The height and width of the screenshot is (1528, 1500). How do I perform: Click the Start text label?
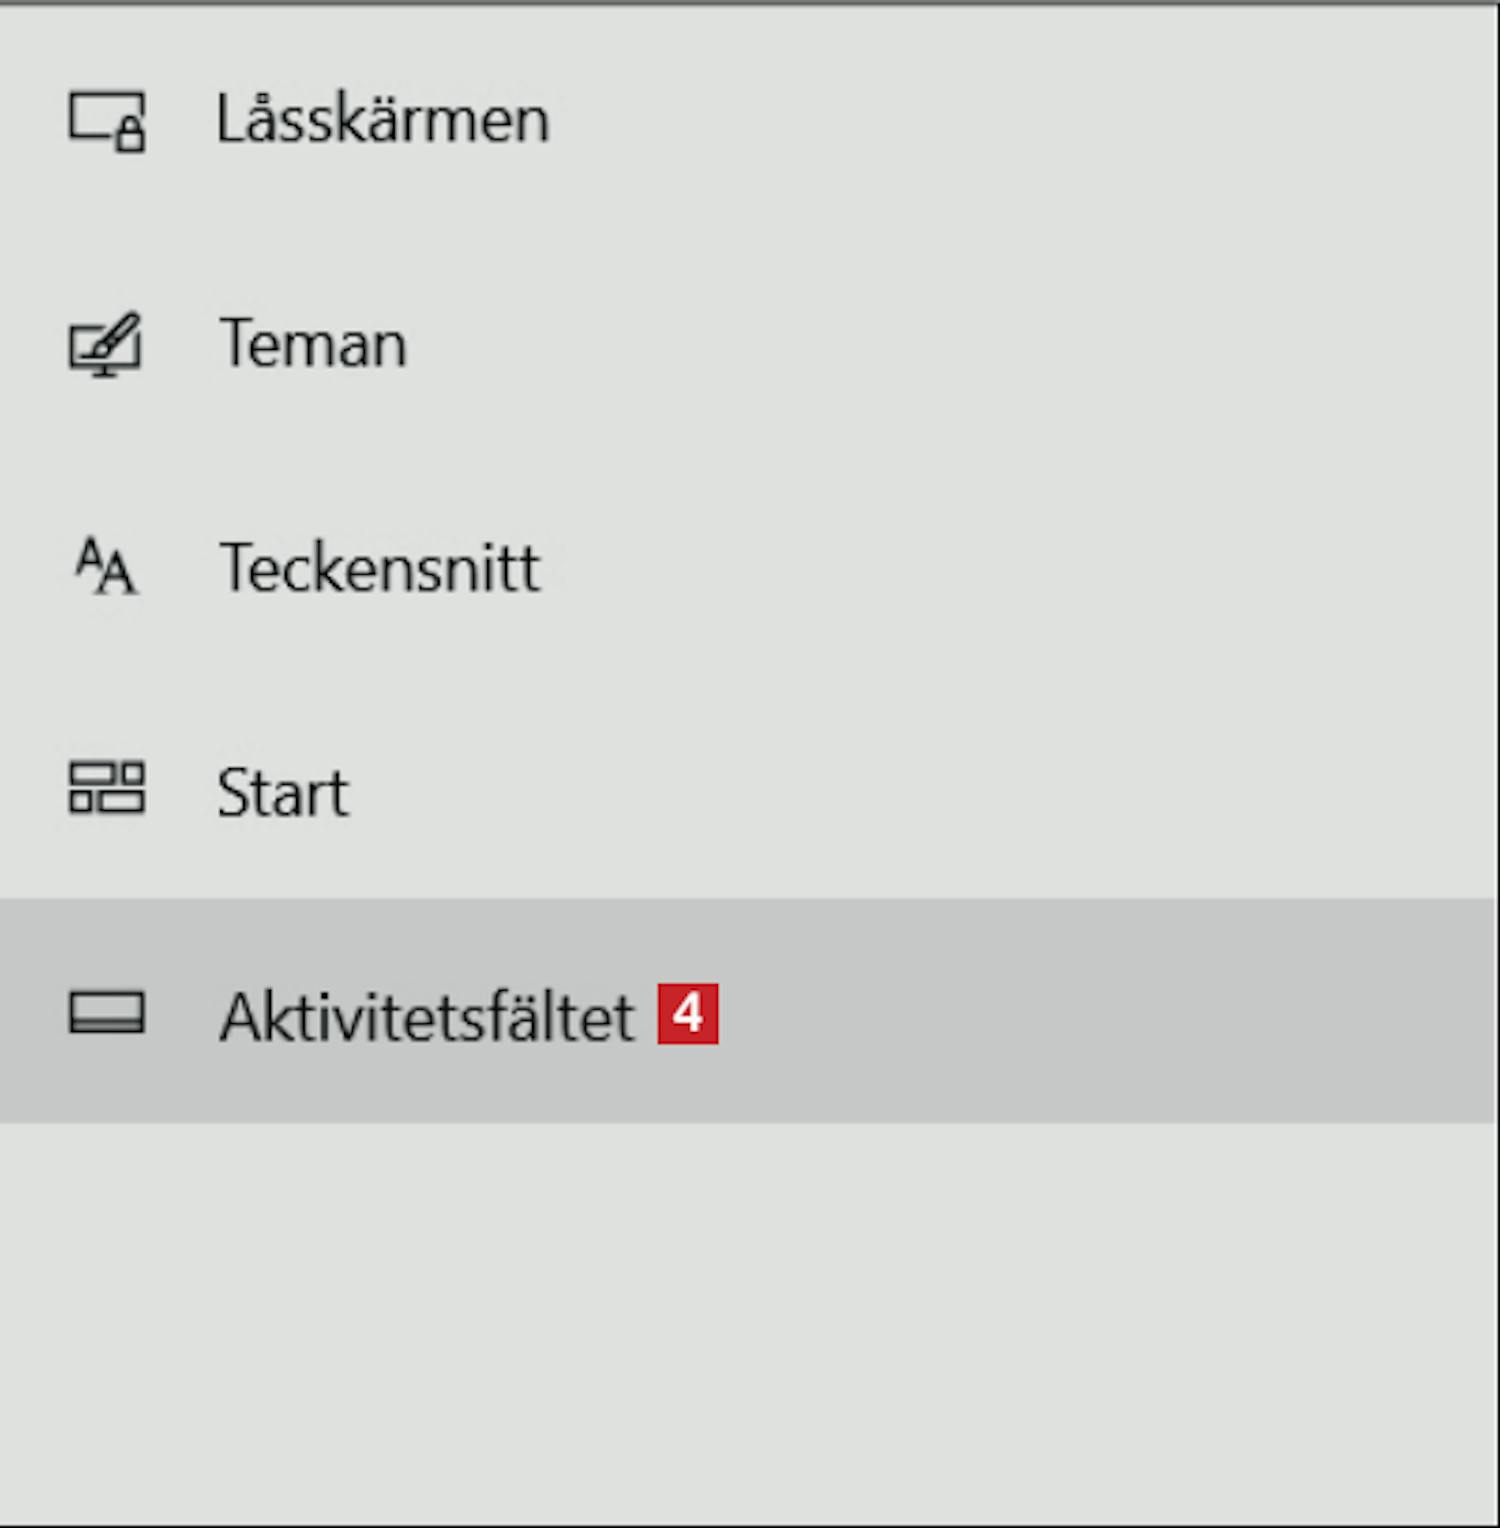[283, 793]
